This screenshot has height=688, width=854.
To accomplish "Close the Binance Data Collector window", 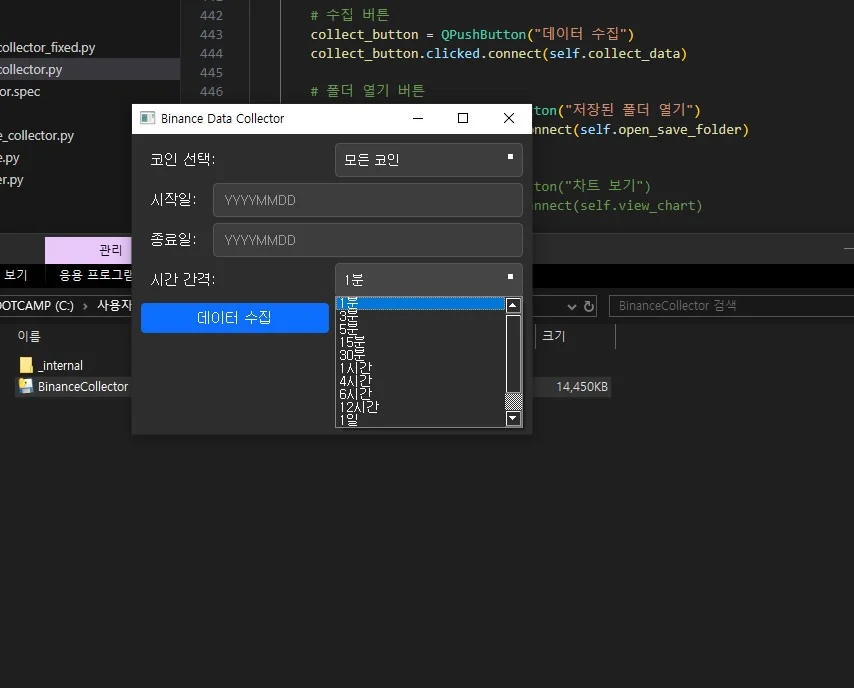I will (x=509, y=118).
